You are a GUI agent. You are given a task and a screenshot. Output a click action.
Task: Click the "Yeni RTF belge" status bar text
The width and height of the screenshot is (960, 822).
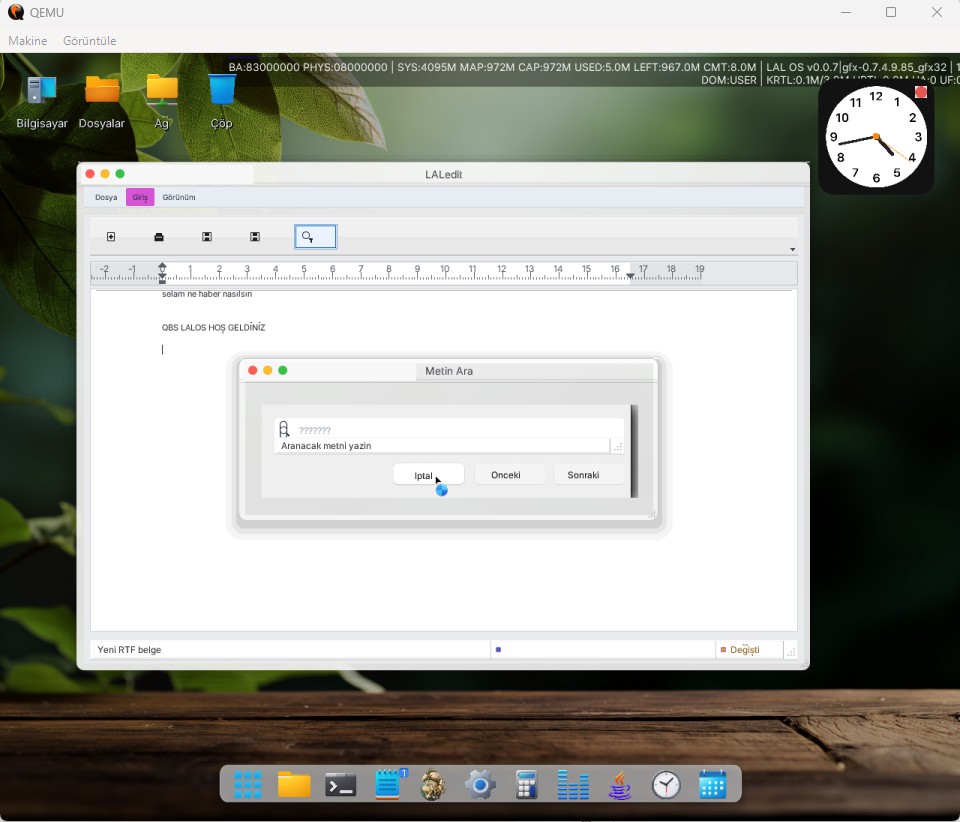coord(129,649)
